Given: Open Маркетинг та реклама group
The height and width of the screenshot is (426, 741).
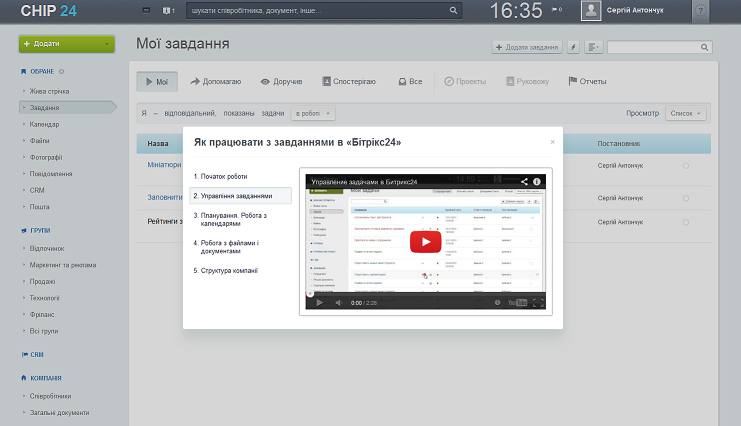Looking at the screenshot, I should point(62,265).
